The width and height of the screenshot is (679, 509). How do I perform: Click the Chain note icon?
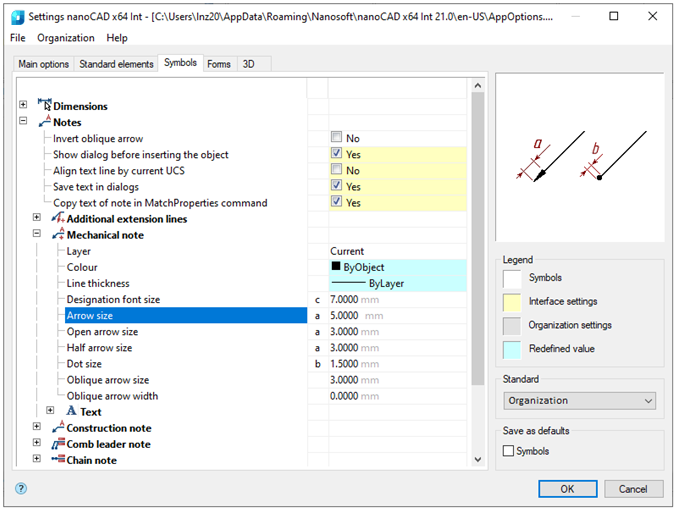click(x=57, y=460)
